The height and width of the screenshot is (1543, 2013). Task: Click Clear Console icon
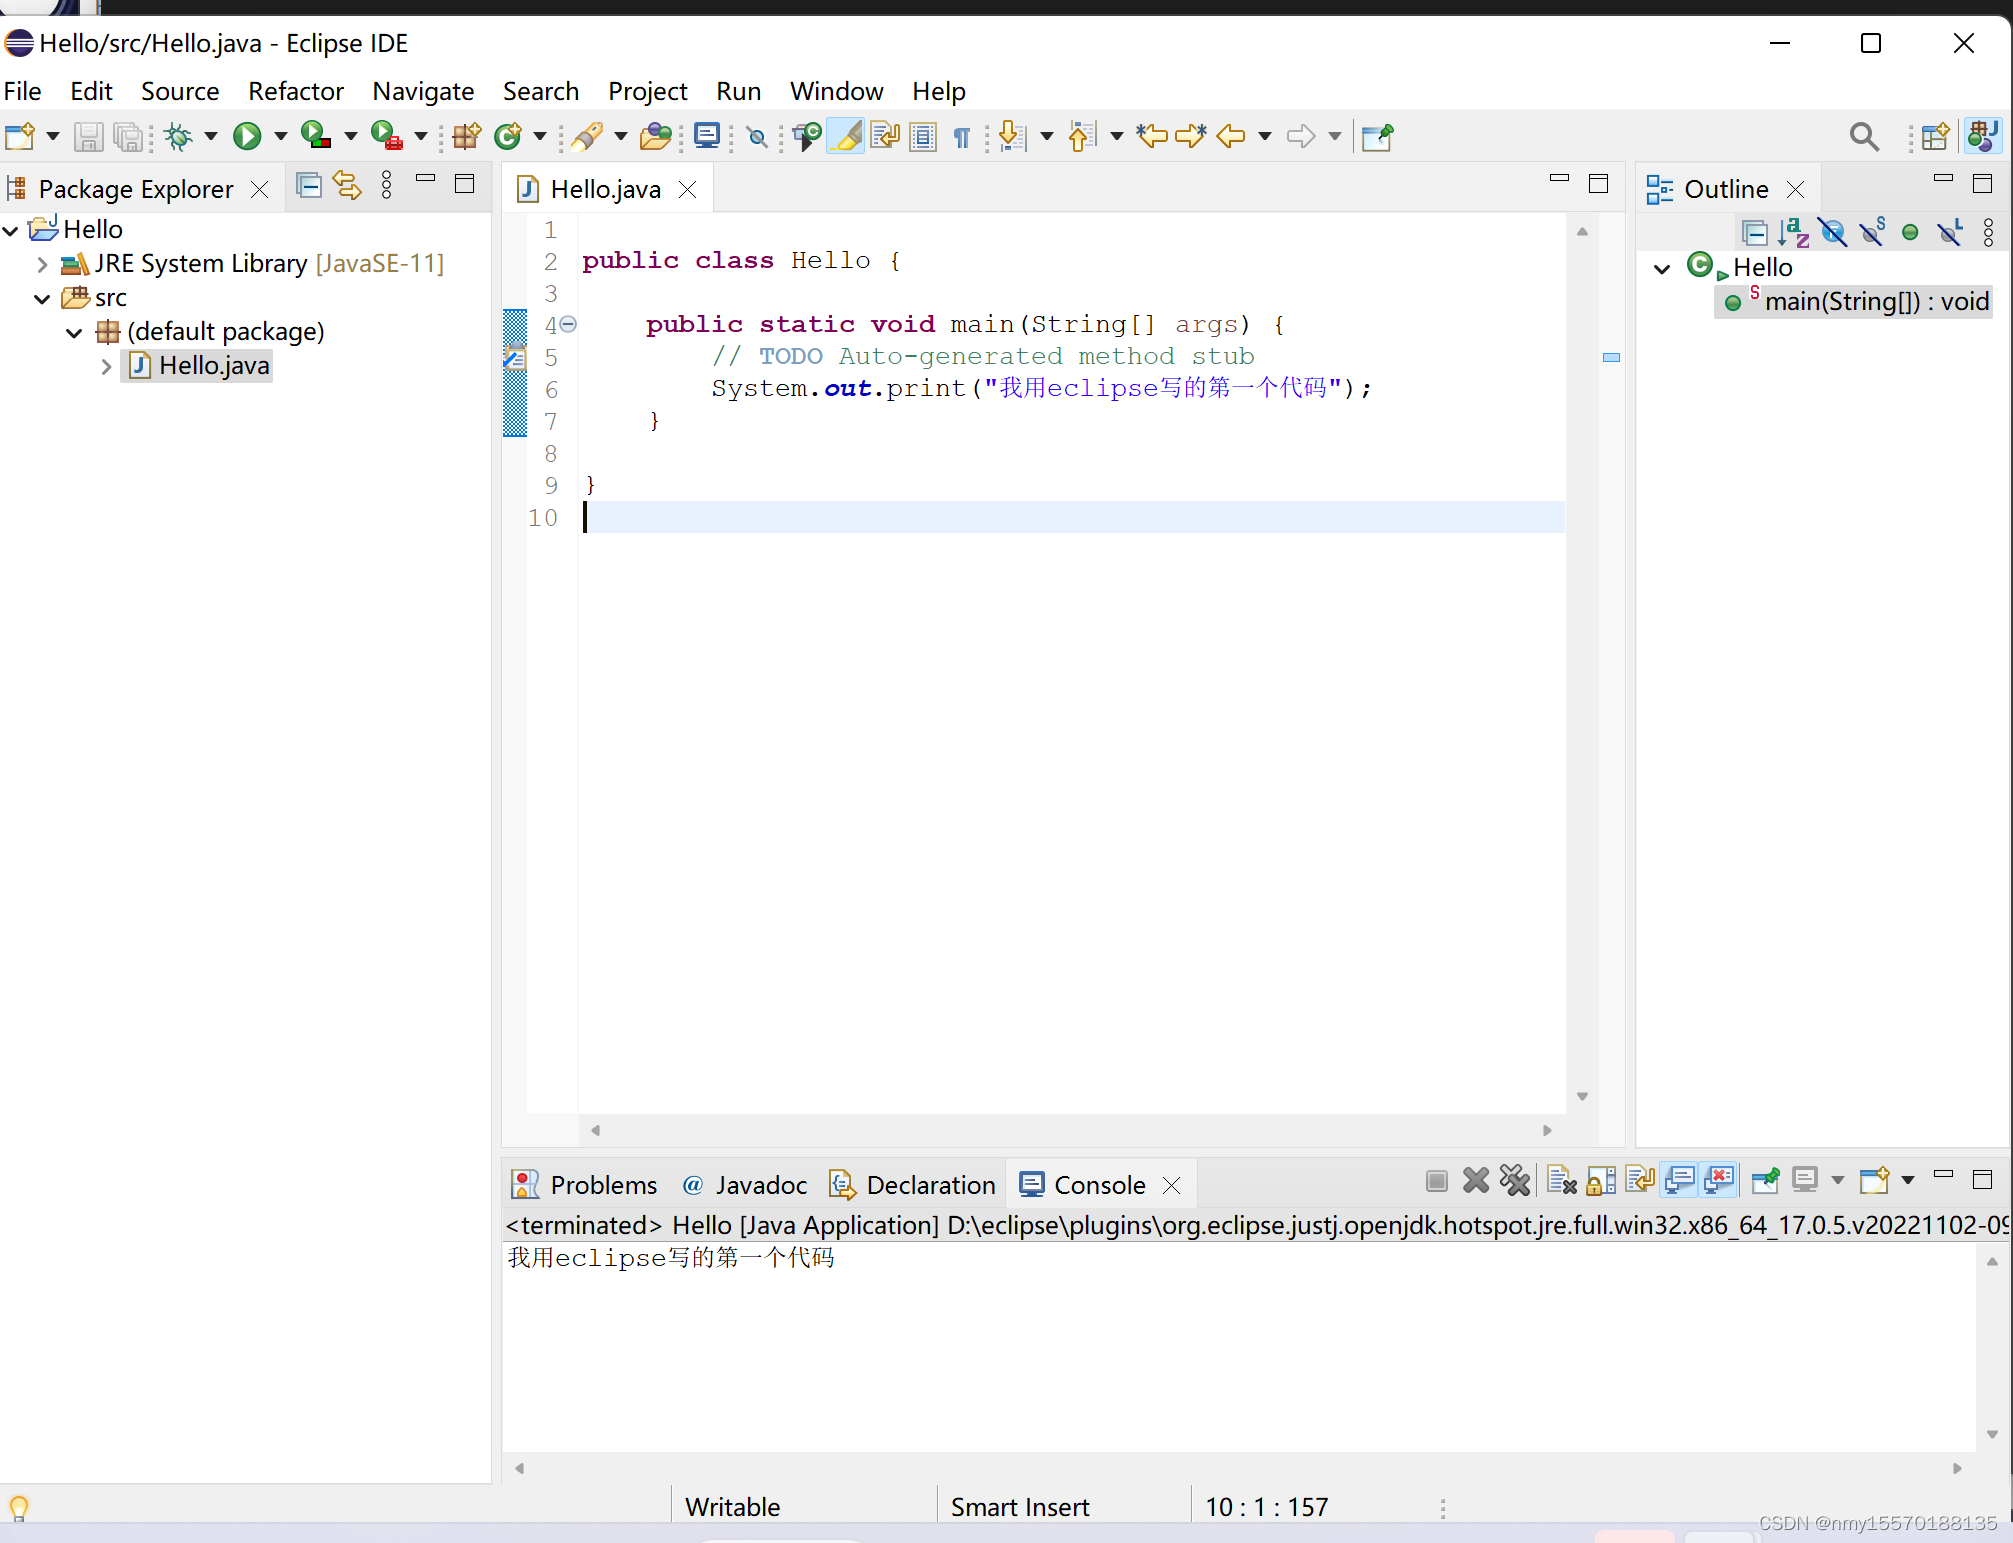[1561, 1181]
